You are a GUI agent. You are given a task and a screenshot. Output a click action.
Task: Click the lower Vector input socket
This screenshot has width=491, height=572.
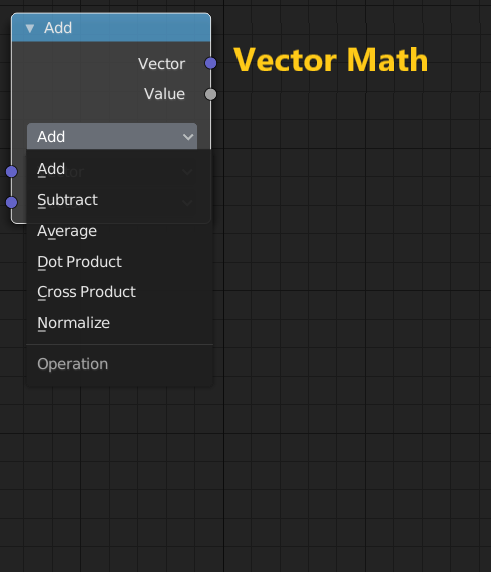pyautogui.click(x=11, y=202)
